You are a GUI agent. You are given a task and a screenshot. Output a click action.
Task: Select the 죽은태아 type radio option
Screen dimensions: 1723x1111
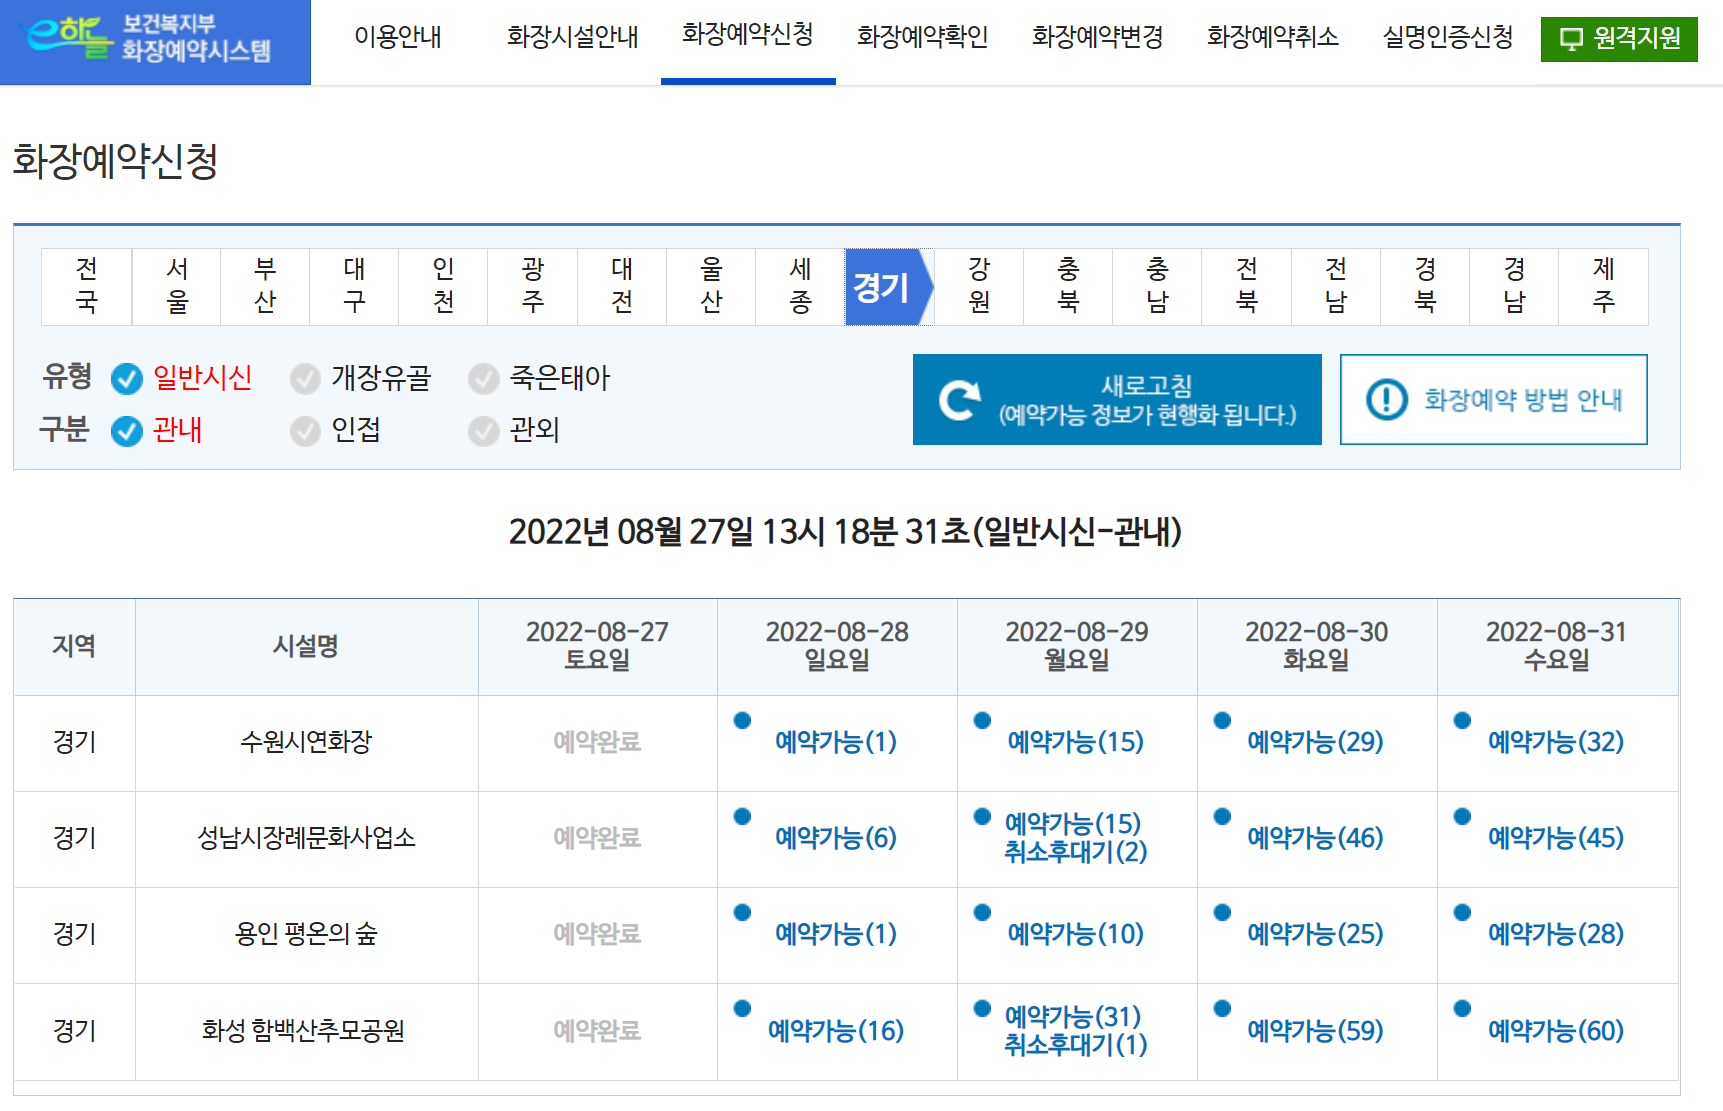[484, 379]
